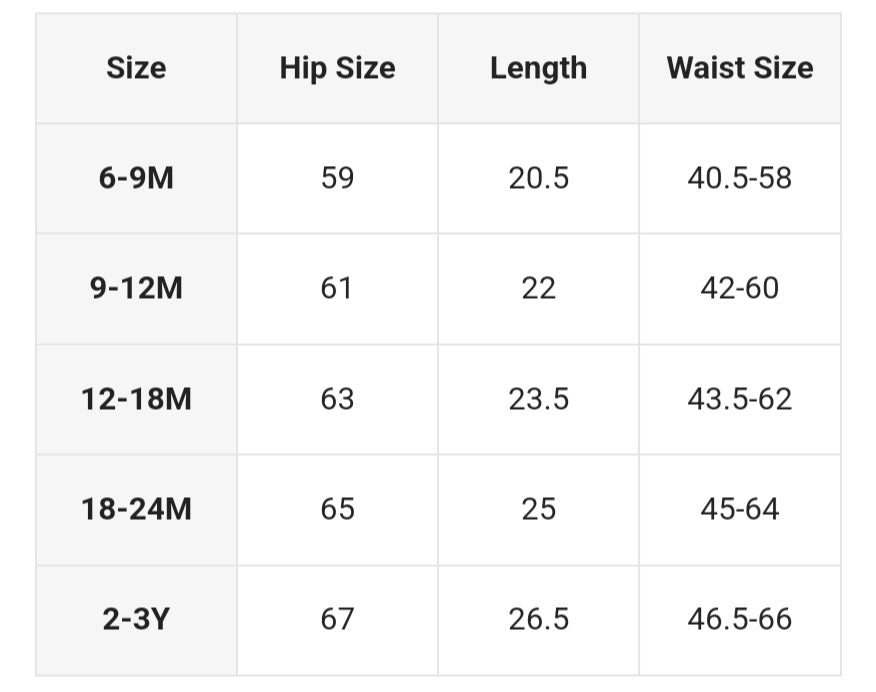Click the Size column header

pos(136,68)
